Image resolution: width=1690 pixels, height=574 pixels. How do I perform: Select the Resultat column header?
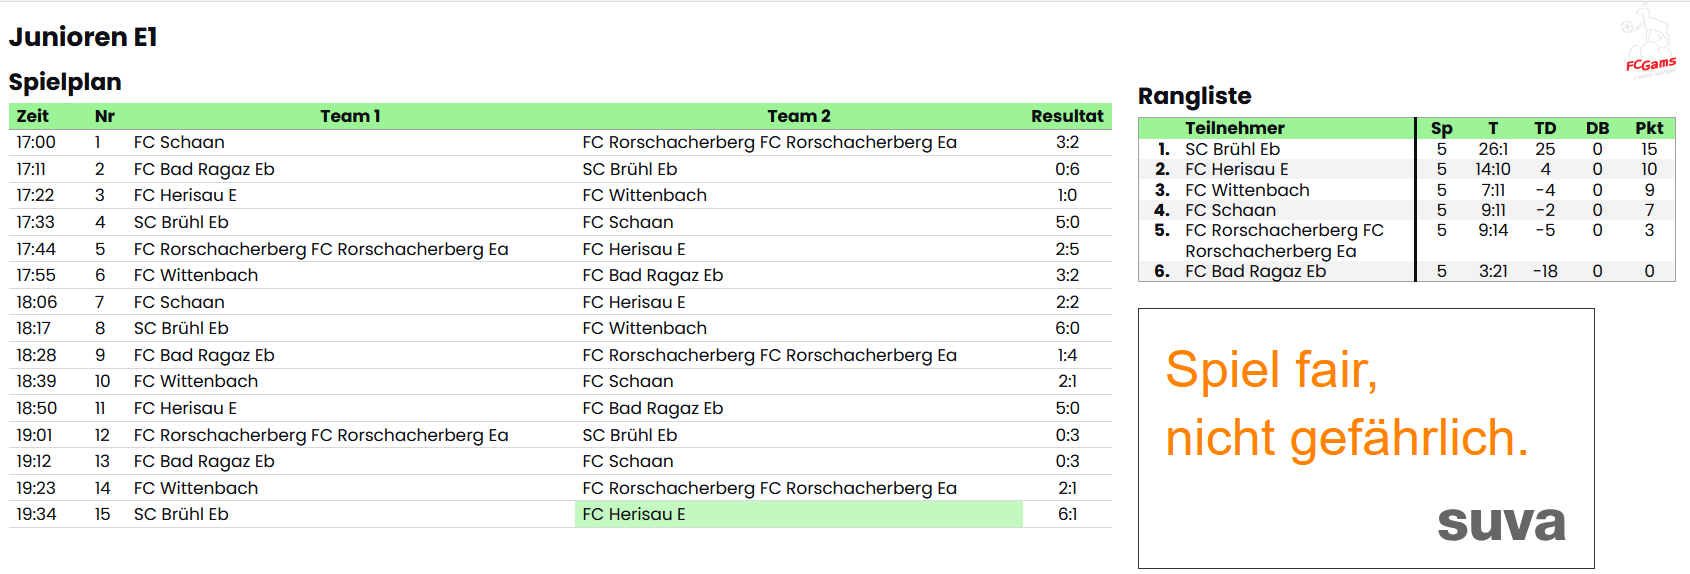coord(1067,116)
